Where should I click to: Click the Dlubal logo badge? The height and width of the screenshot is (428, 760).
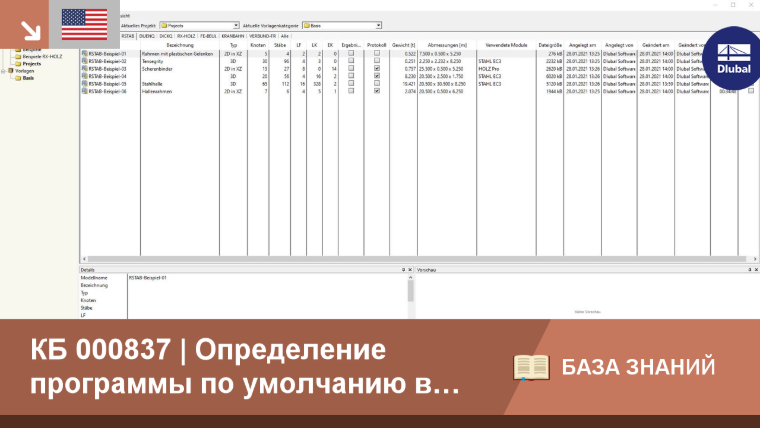[732, 58]
